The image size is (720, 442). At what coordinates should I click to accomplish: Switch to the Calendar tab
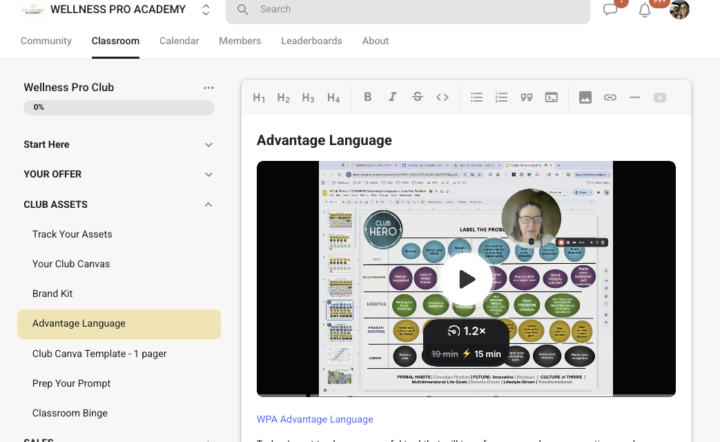179,41
